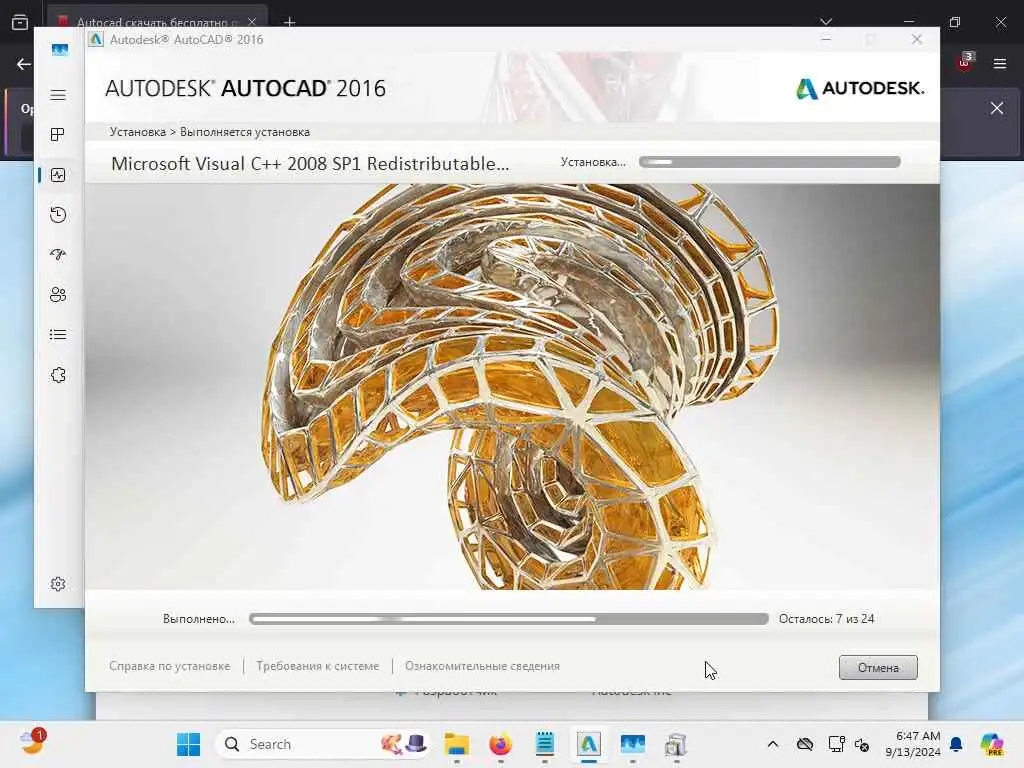Open Windows Start menu
1024x768 pixels.
[189, 744]
